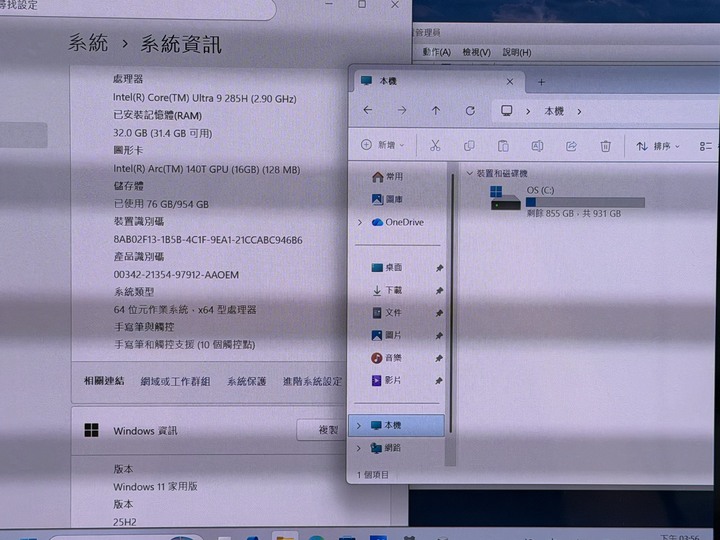Collapse the 裝置和磁碟機 group
The width and height of the screenshot is (720, 540).
click(469, 174)
